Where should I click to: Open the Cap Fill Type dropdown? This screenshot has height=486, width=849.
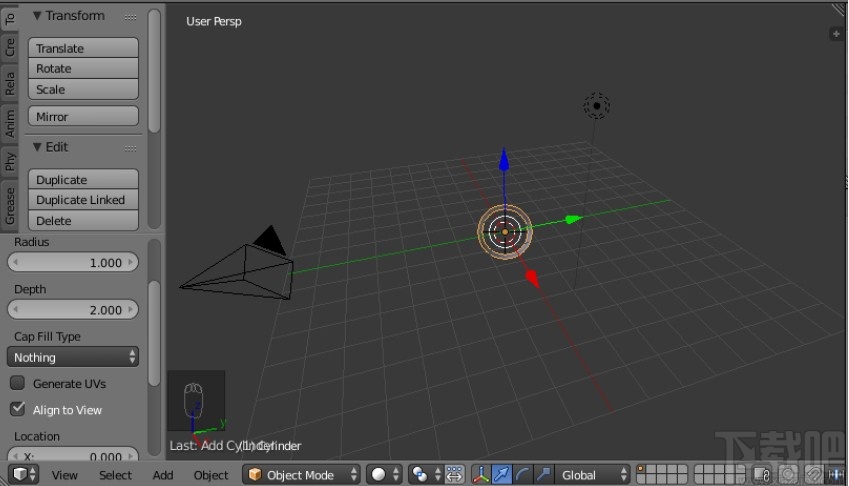pos(73,357)
